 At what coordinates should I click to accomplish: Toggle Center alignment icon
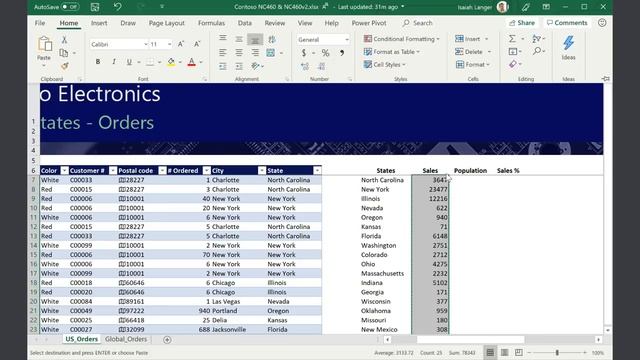tap(239, 53)
